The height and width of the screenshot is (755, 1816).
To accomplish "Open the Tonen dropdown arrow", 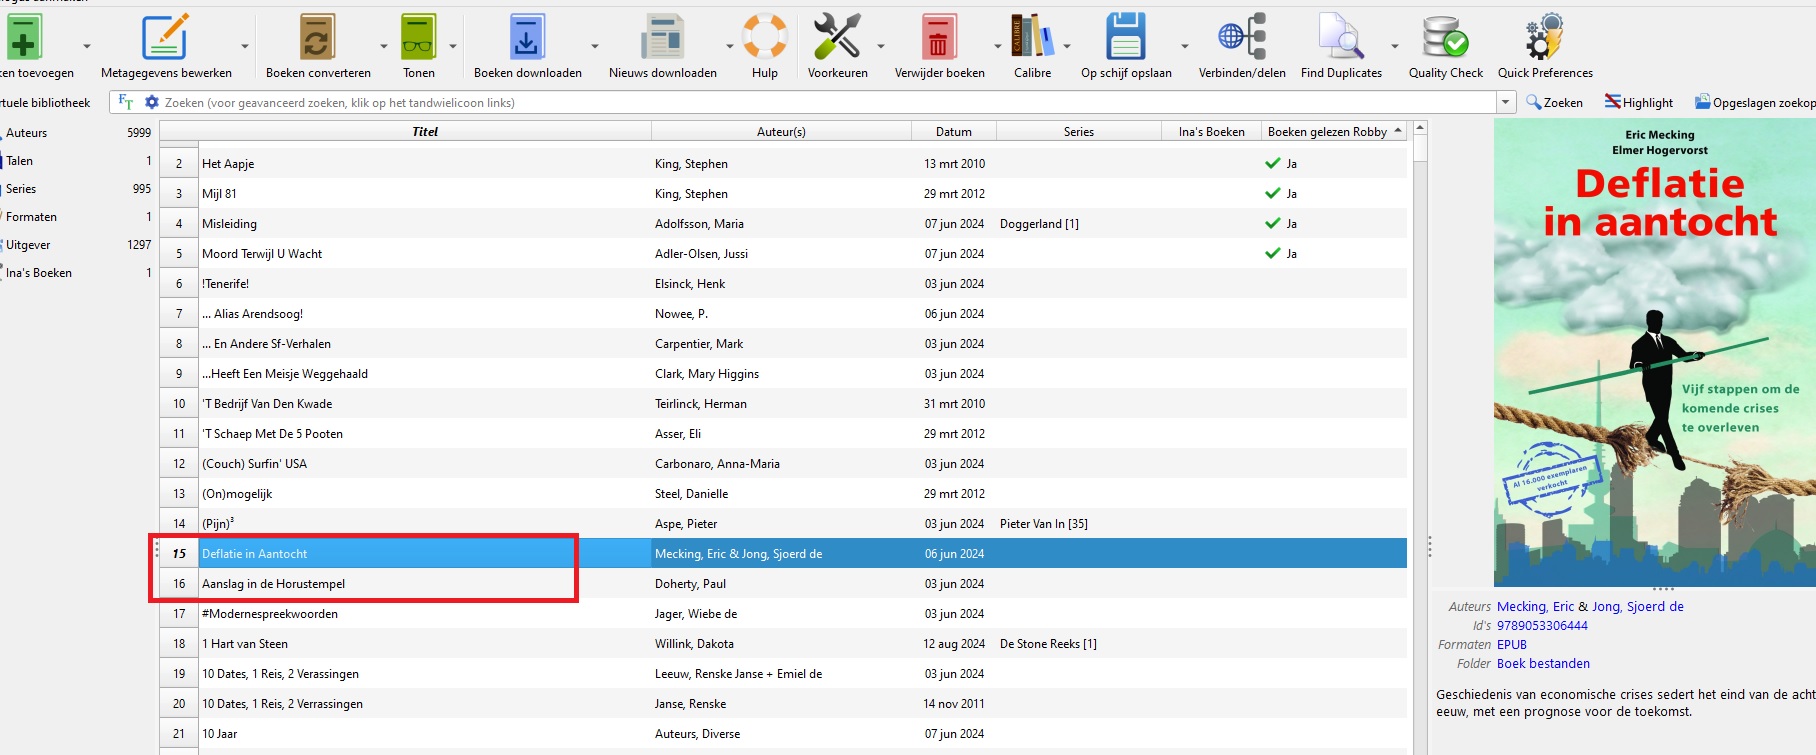I will tap(453, 46).
